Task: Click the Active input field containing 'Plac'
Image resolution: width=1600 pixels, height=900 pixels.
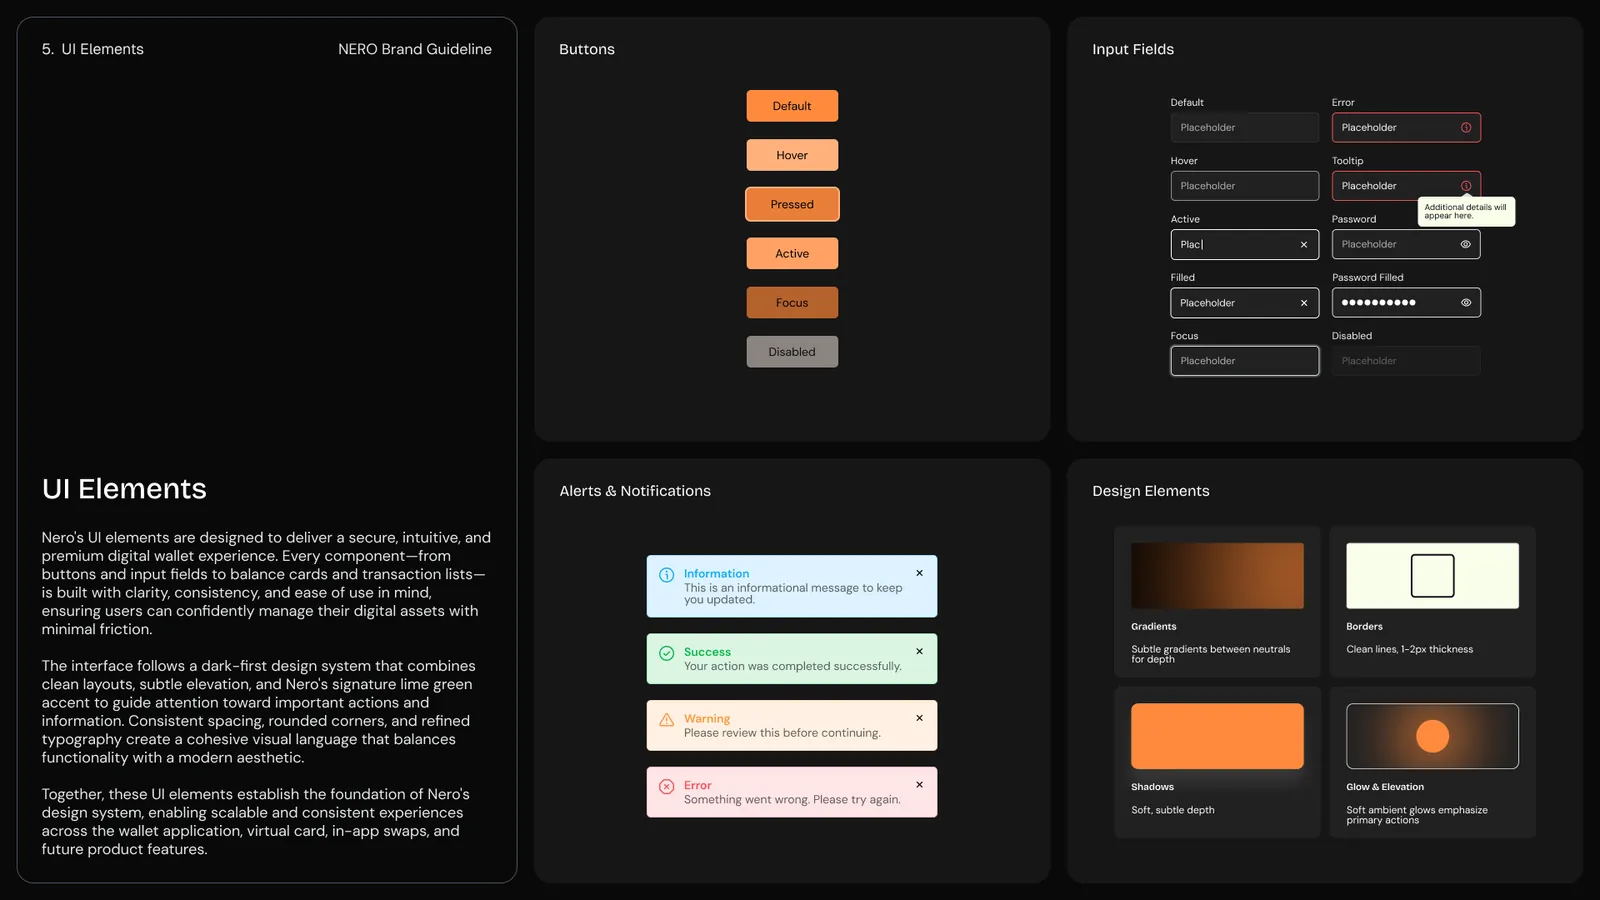Action: pyautogui.click(x=1245, y=244)
